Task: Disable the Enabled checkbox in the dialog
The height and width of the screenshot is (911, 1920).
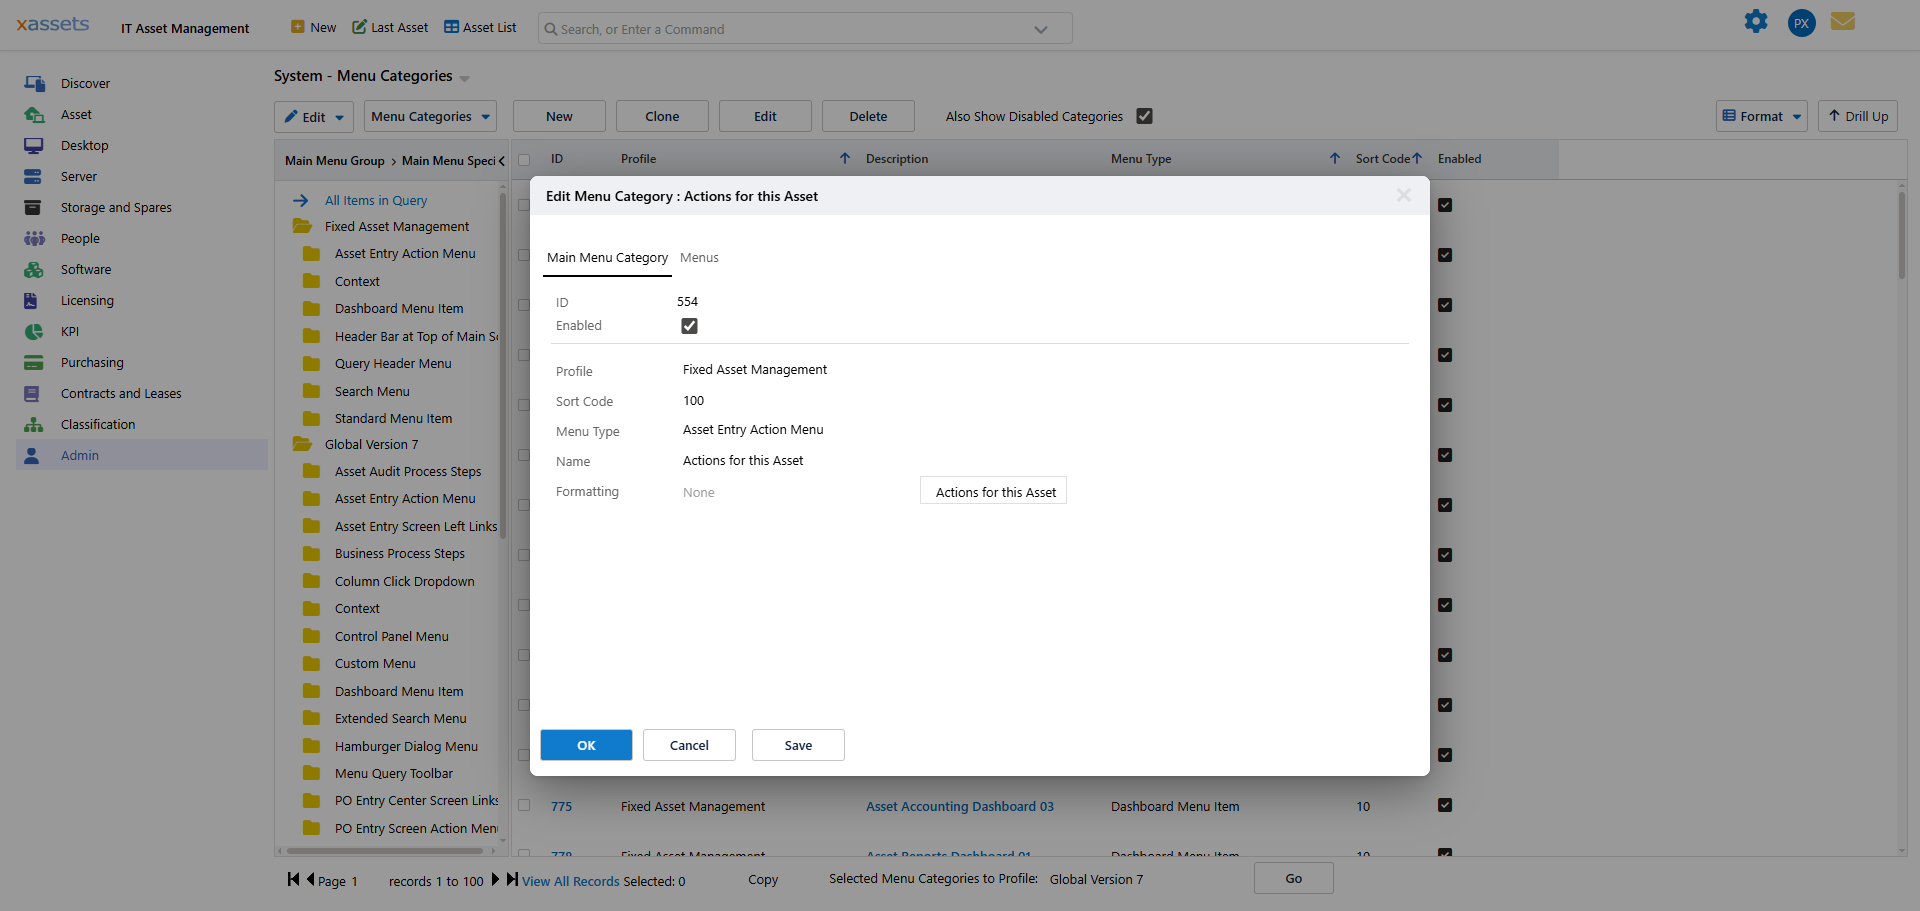Action: 690,325
